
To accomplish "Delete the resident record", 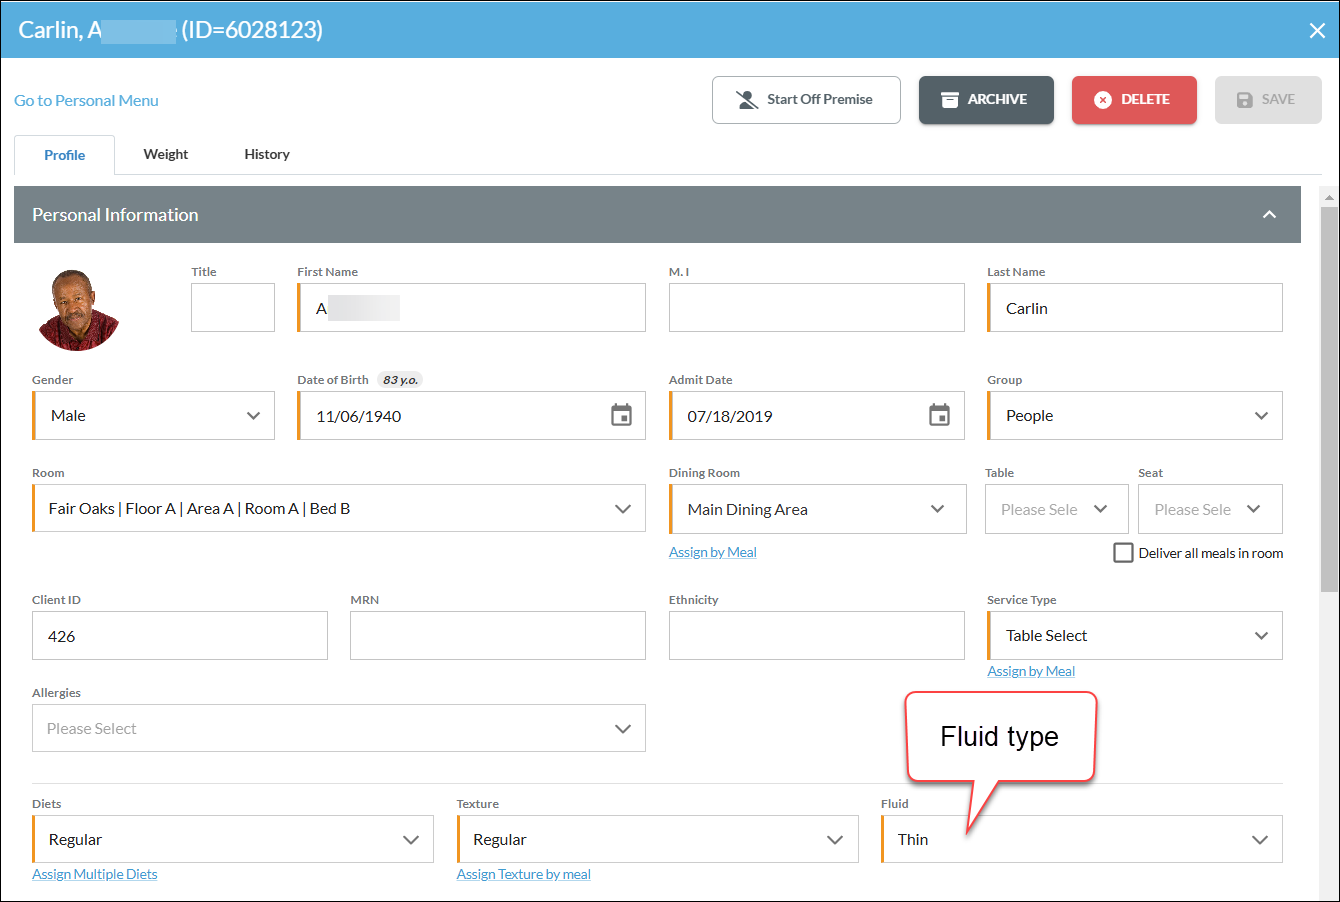I will click(1134, 100).
